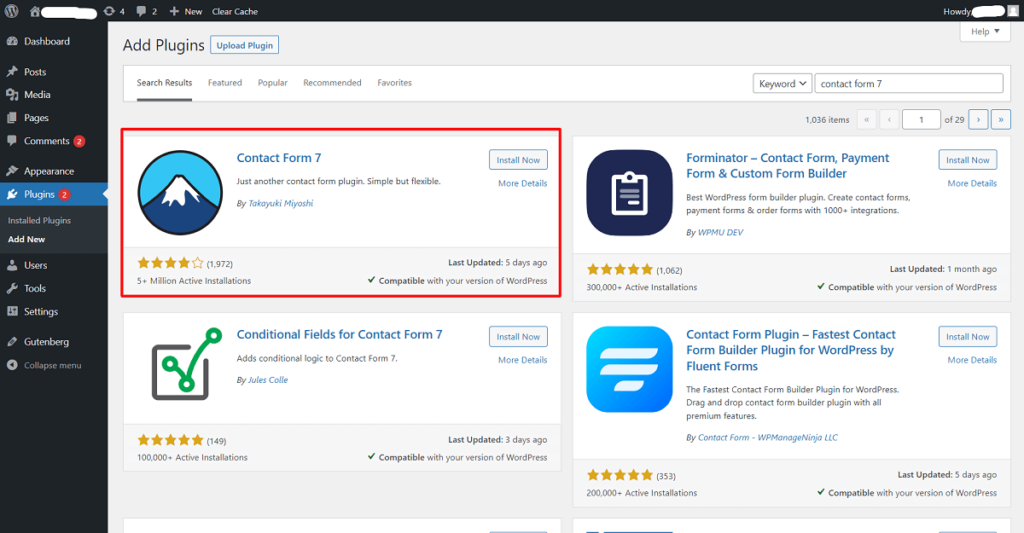Open author WPMU DEV link
1024x533 pixels.
coord(720,233)
